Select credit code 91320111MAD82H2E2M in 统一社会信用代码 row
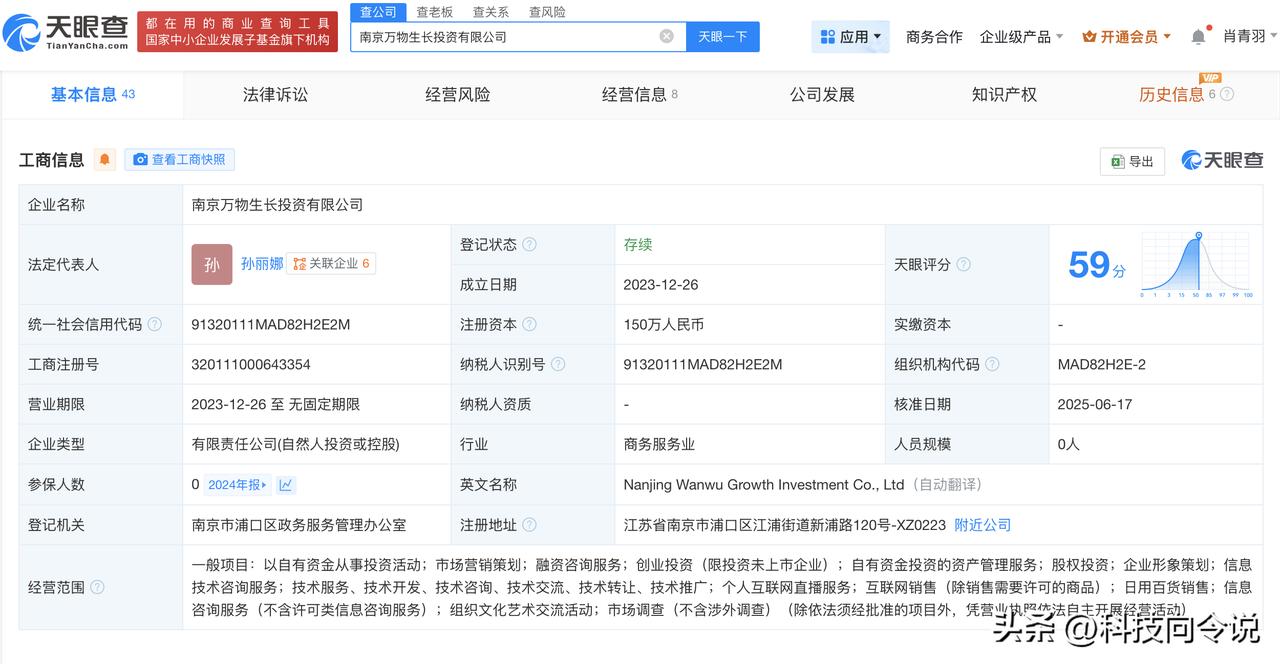 coord(271,325)
